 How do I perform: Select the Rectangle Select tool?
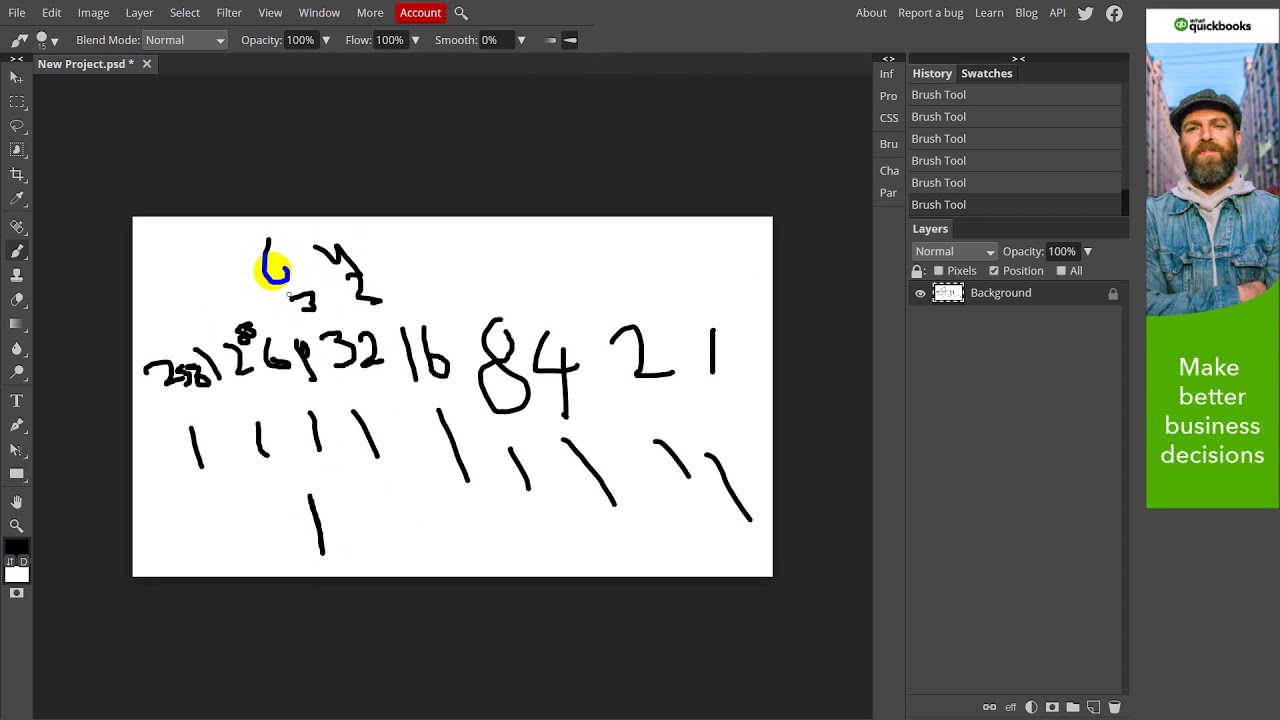coord(17,102)
